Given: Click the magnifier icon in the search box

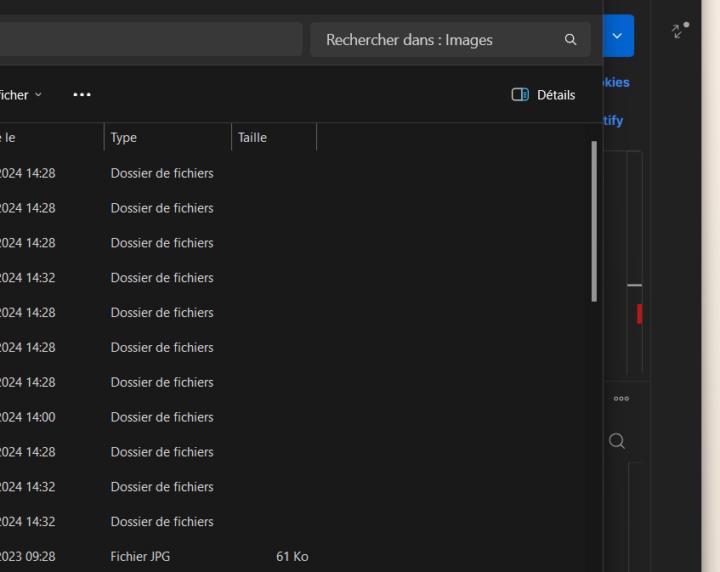Looking at the screenshot, I should 570,40.
